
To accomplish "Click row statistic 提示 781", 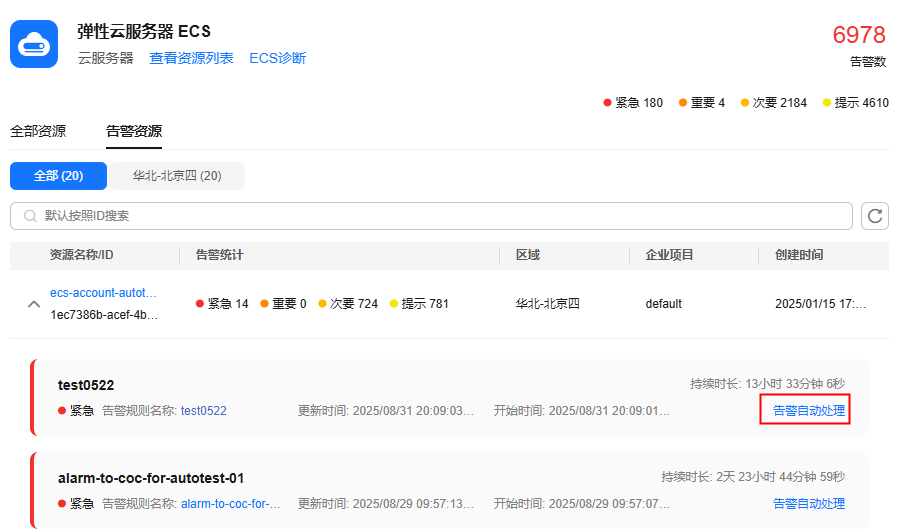I will (x=419, y=304).
